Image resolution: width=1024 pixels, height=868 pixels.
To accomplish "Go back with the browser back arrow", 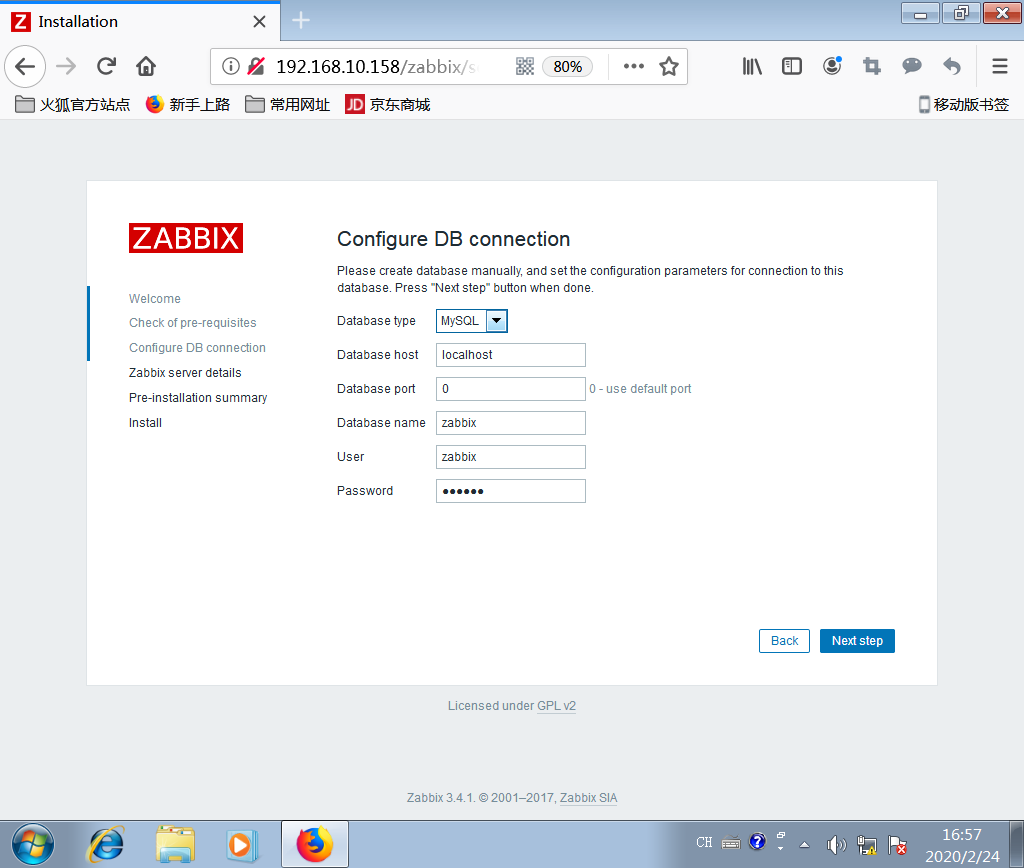I will [25, 66].
